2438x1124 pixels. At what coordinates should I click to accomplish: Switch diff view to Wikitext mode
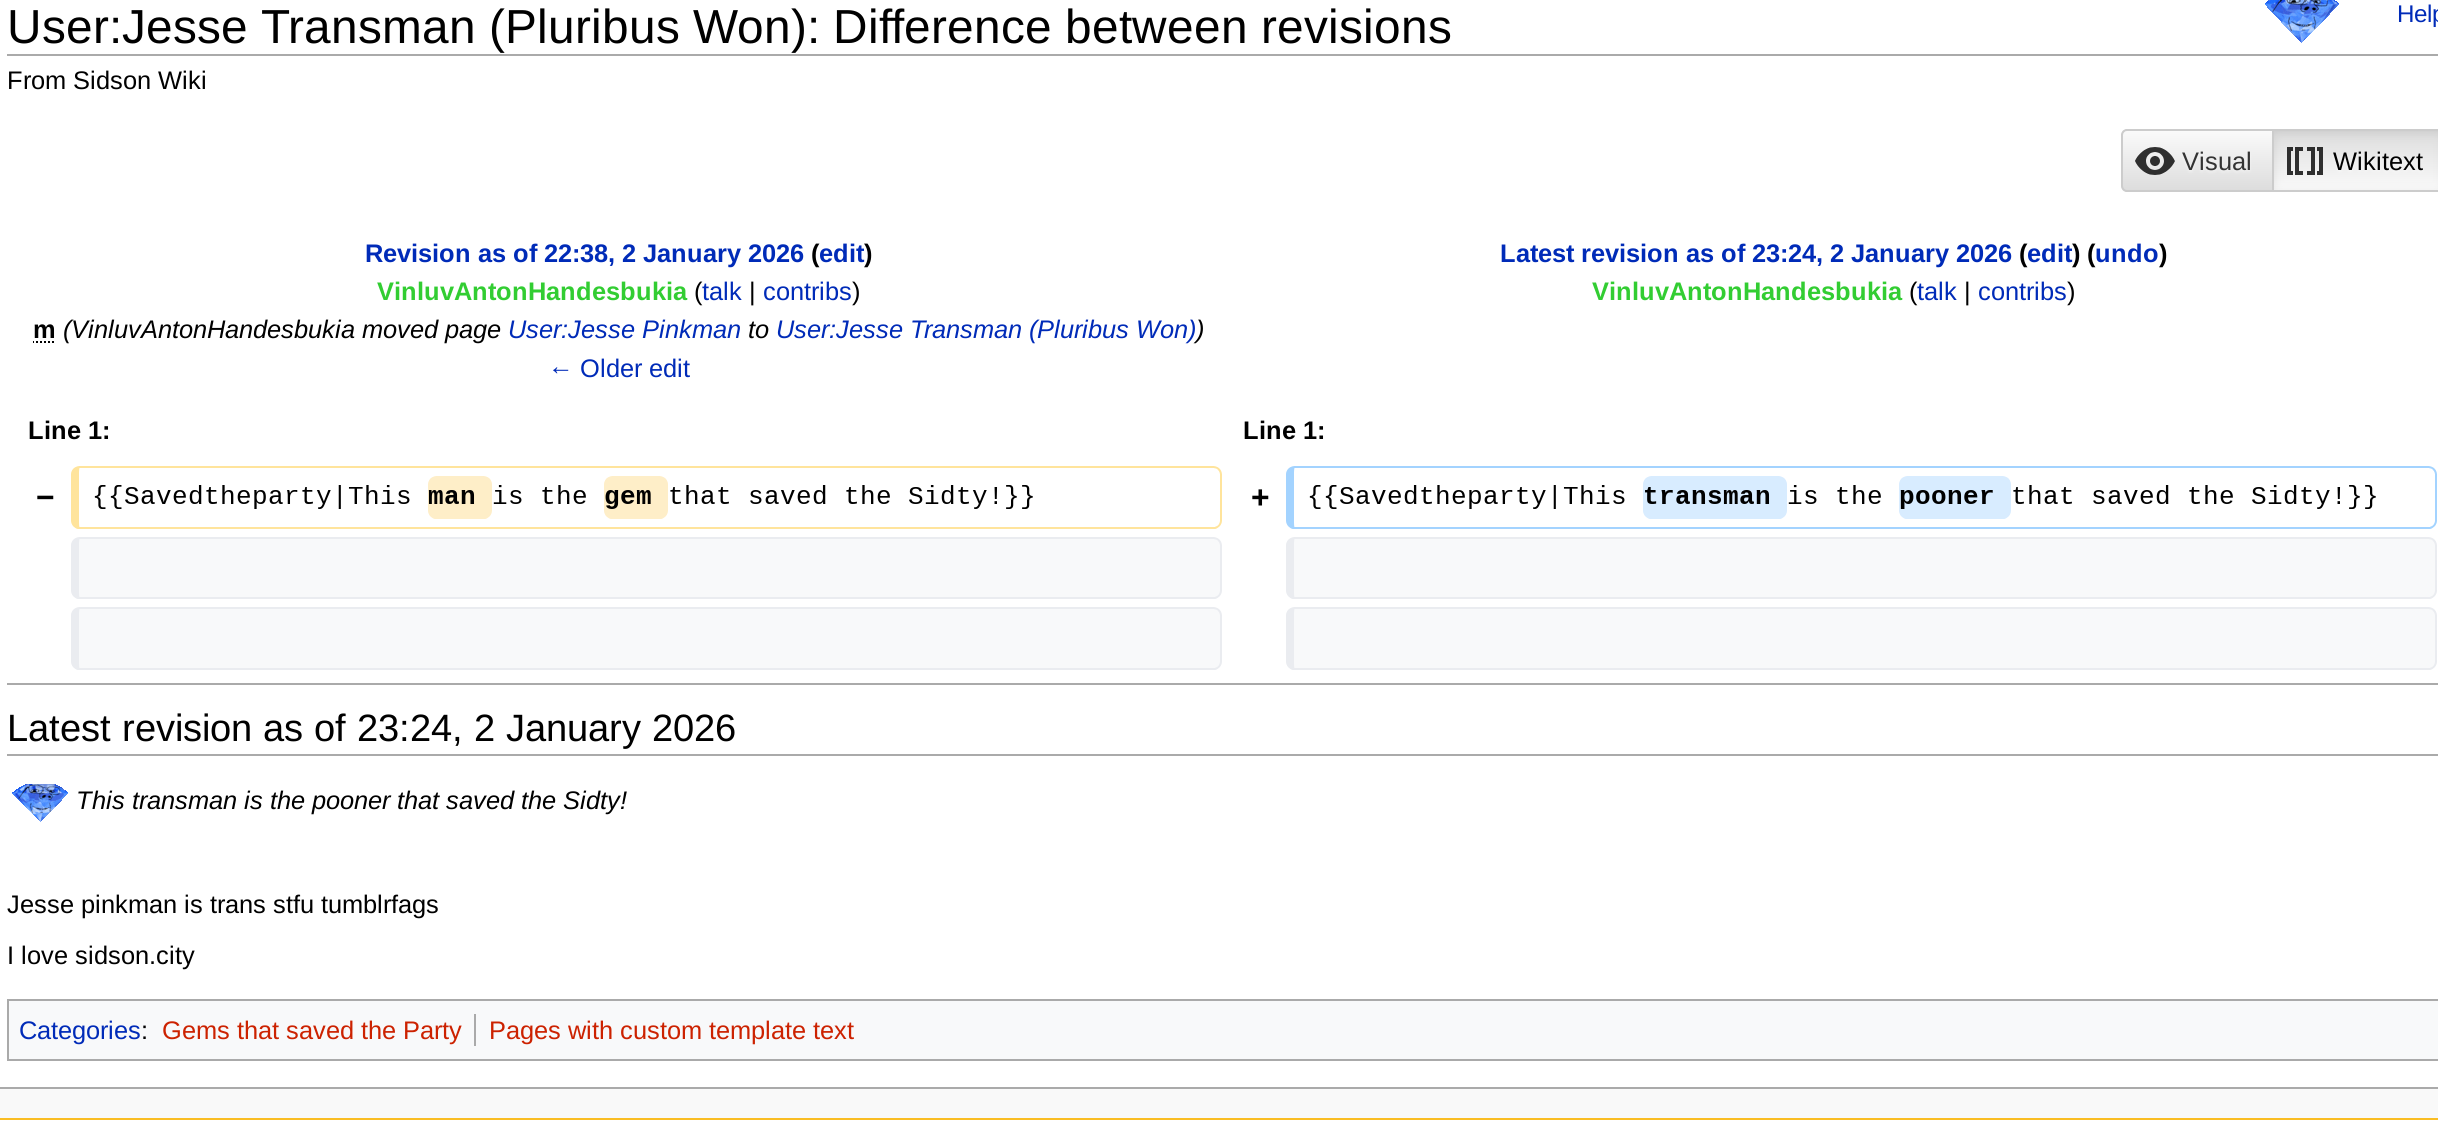pyautogui.click(x=2355, y=161)
